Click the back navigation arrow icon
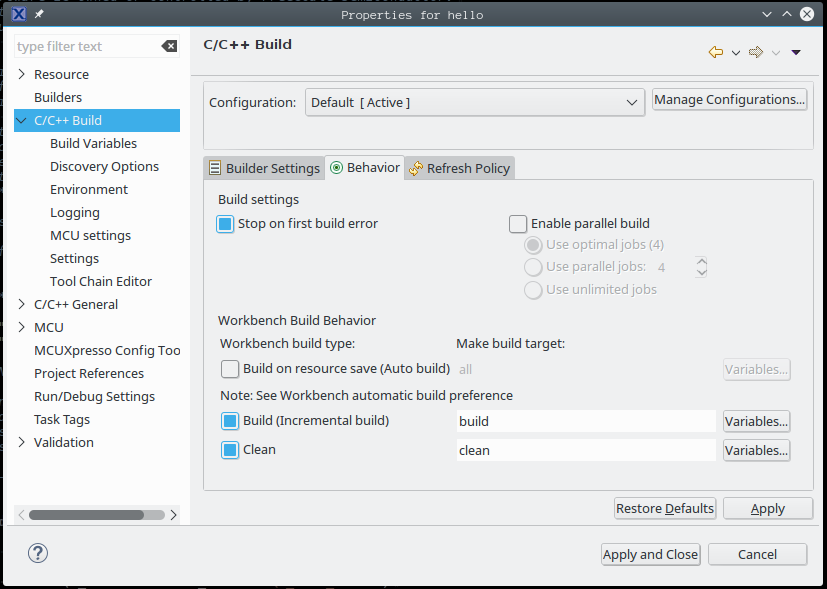 (716, 52)
